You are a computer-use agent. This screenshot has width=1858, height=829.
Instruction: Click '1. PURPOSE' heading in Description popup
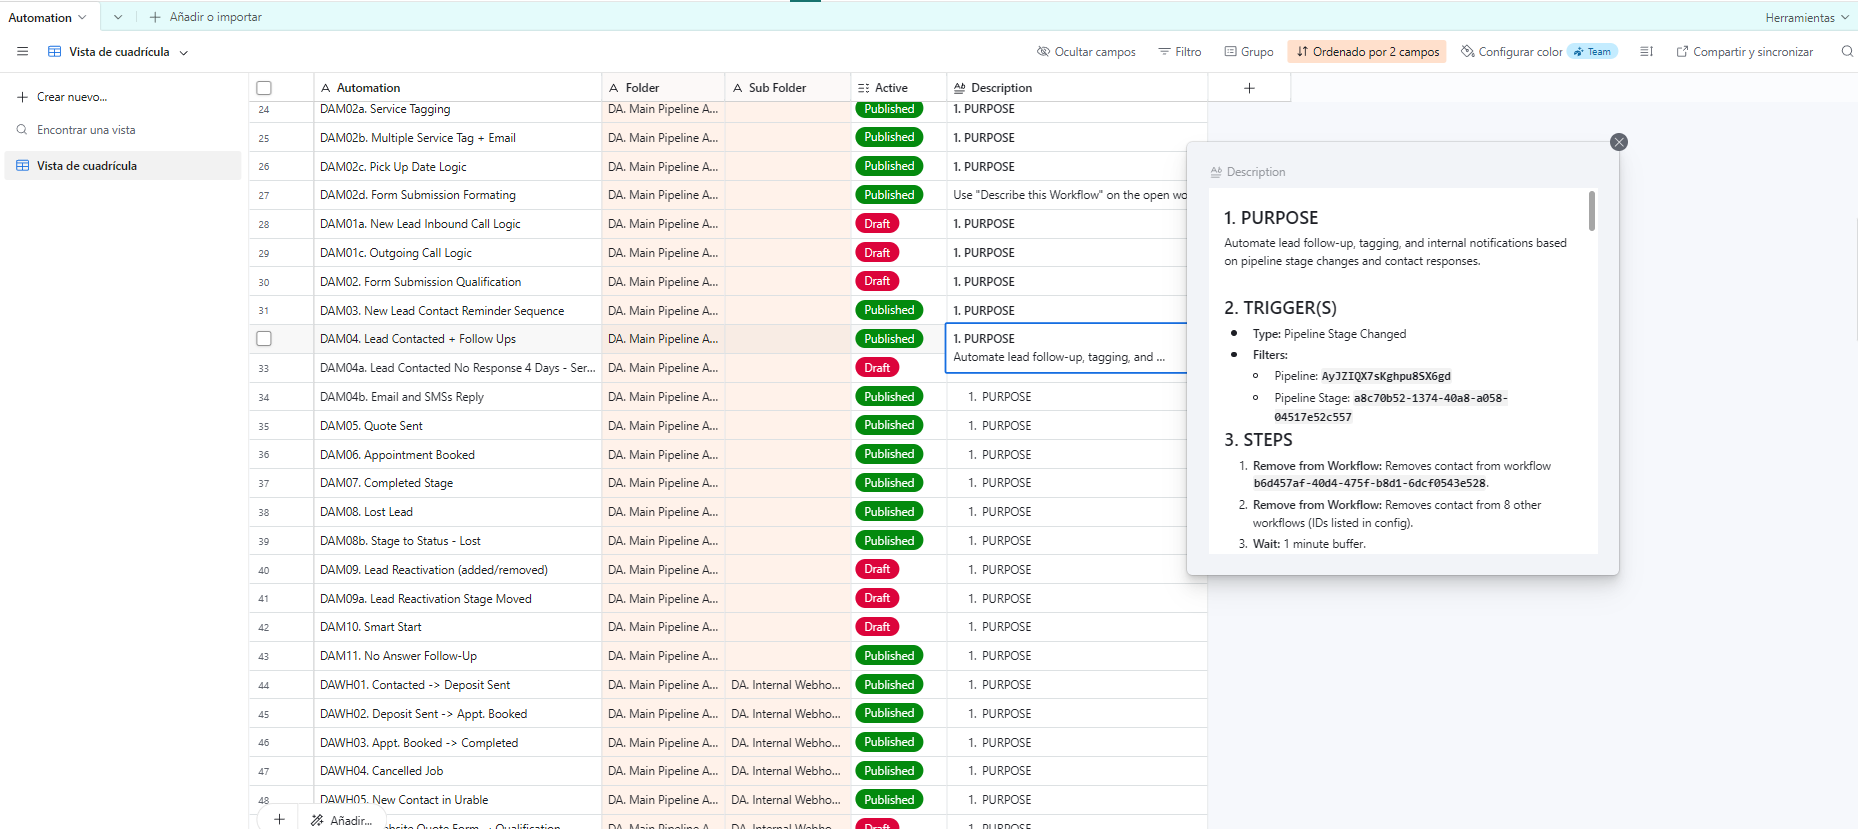[x=1271, y=218]
